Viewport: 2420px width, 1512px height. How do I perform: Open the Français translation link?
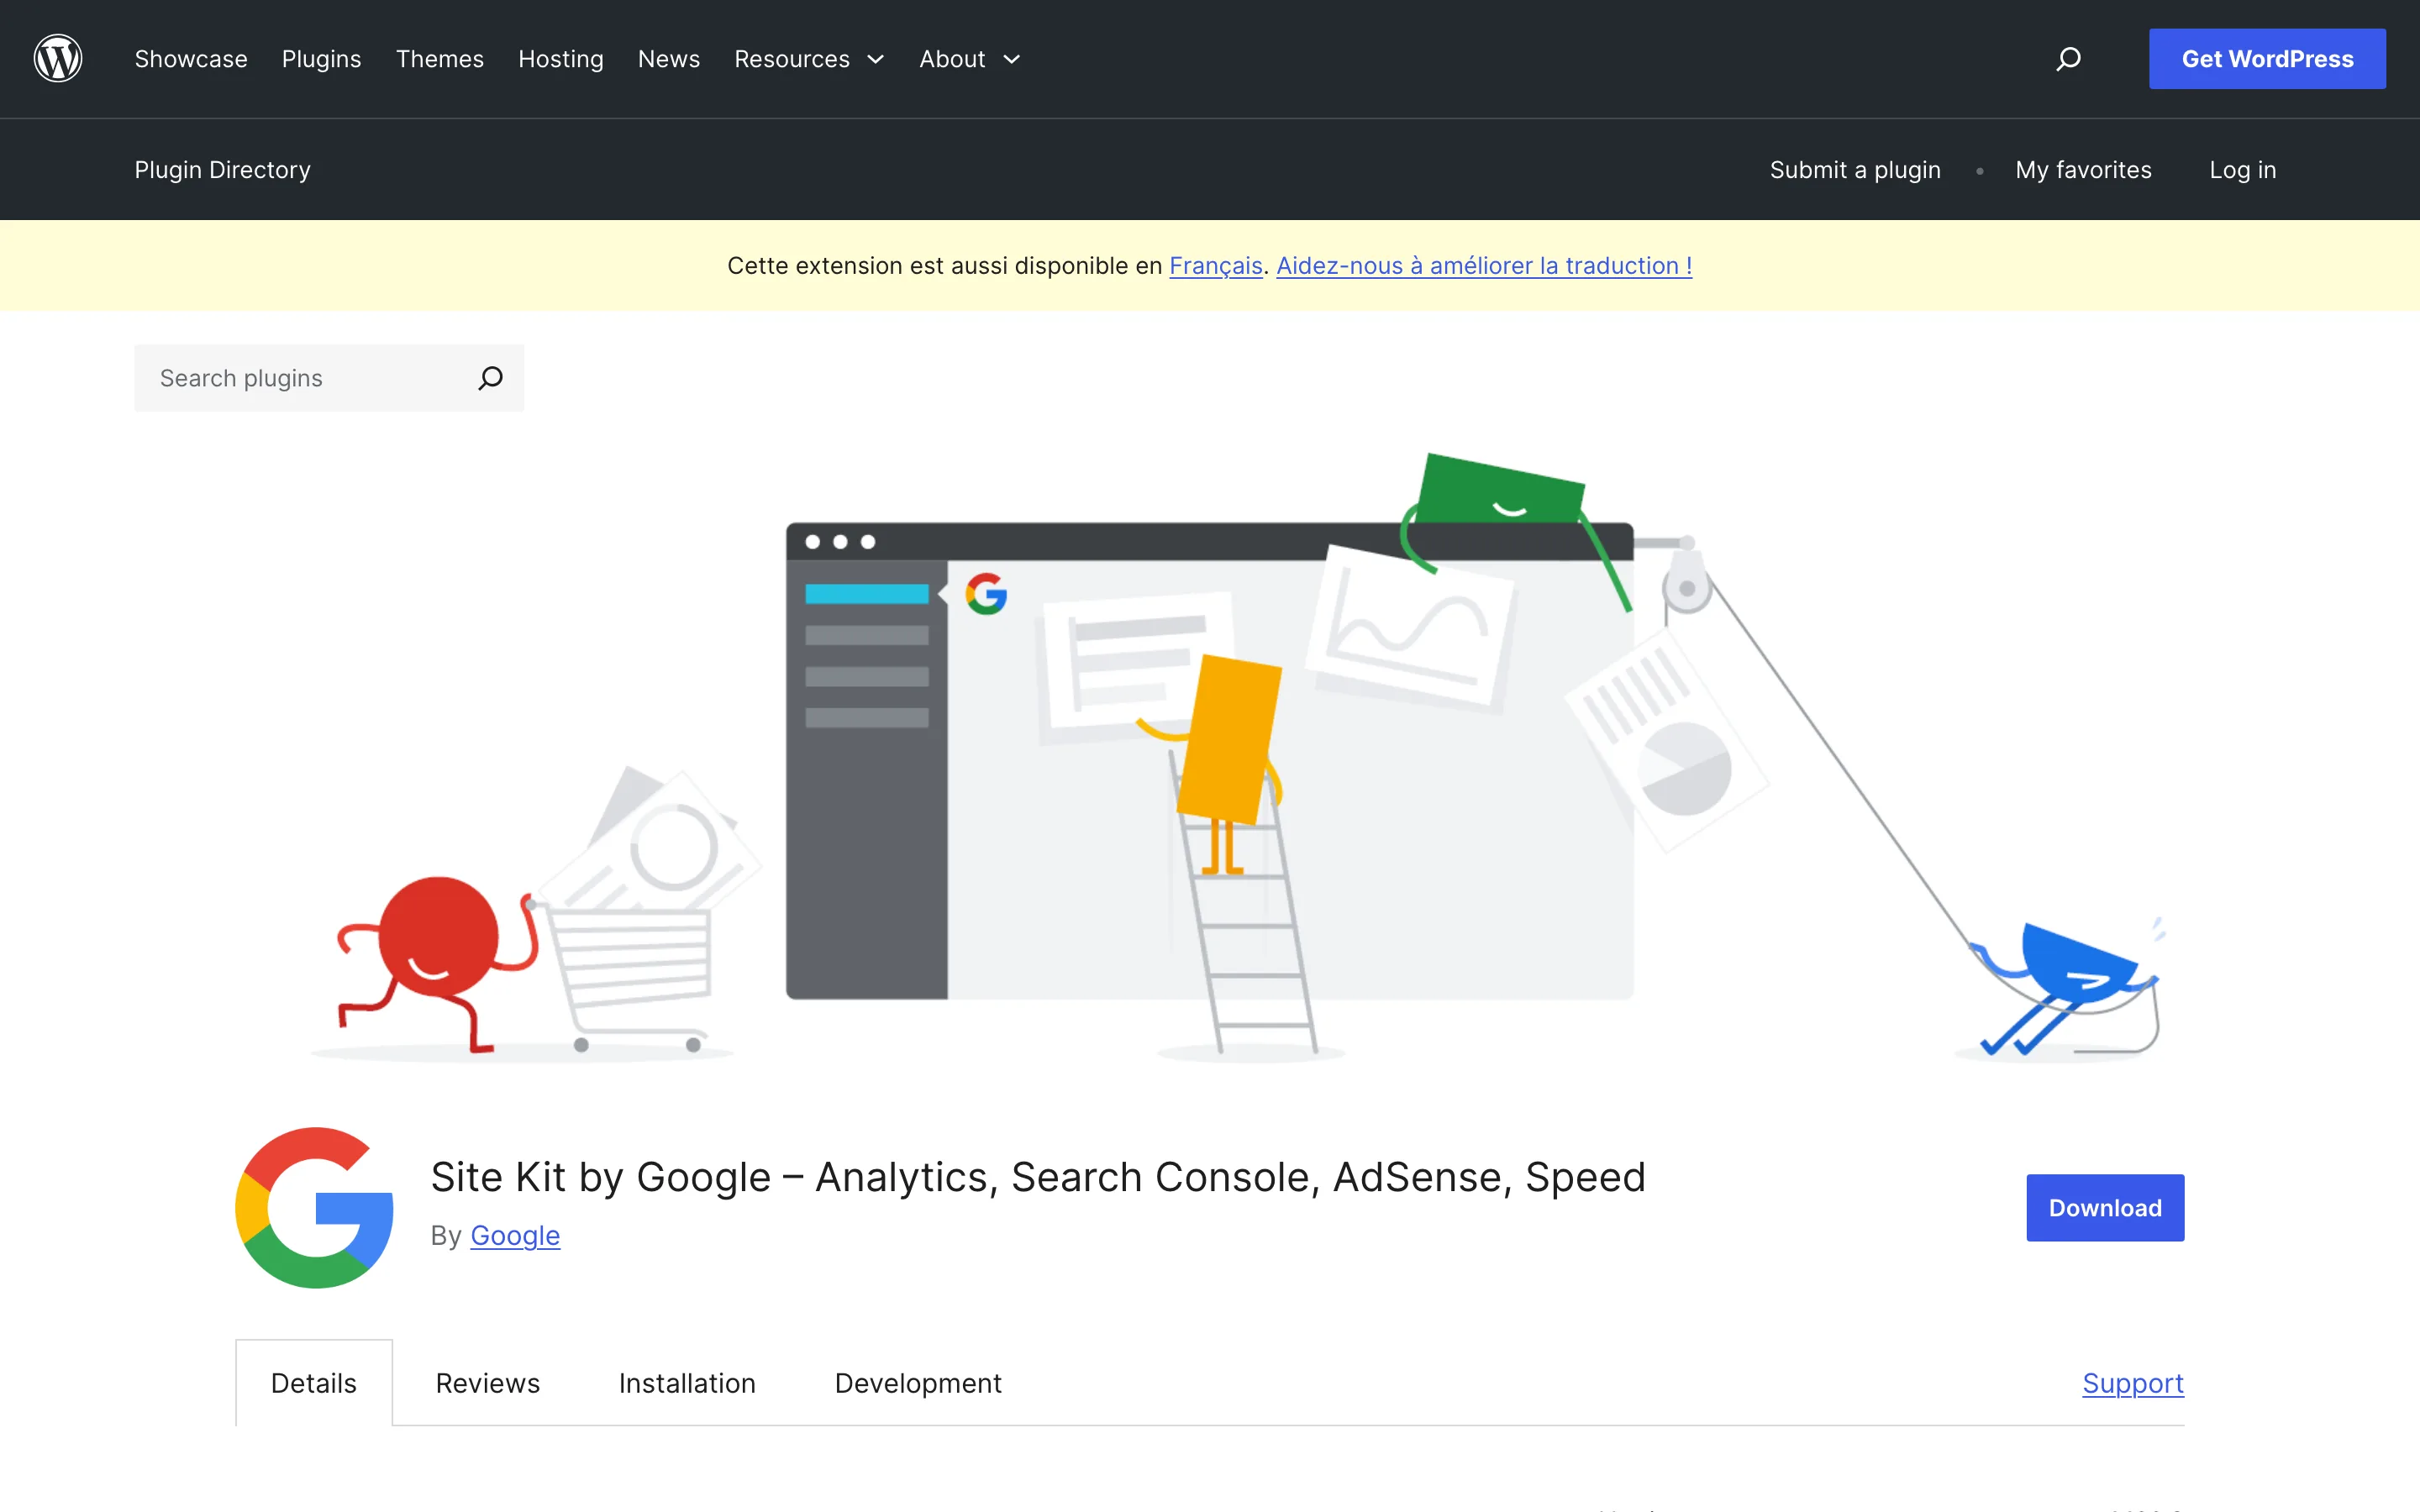pyautogui.click(x=1216, y=266)
